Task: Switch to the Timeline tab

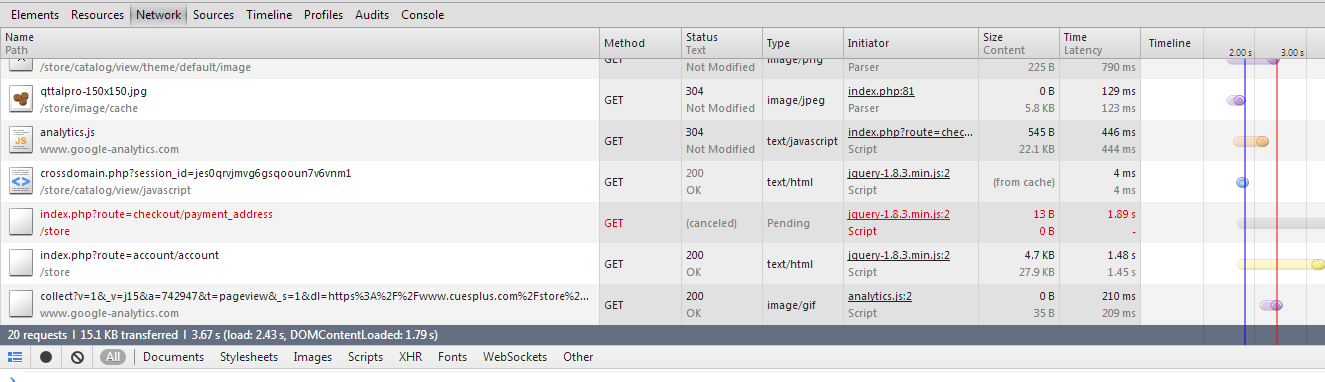Action: (269, 15)
